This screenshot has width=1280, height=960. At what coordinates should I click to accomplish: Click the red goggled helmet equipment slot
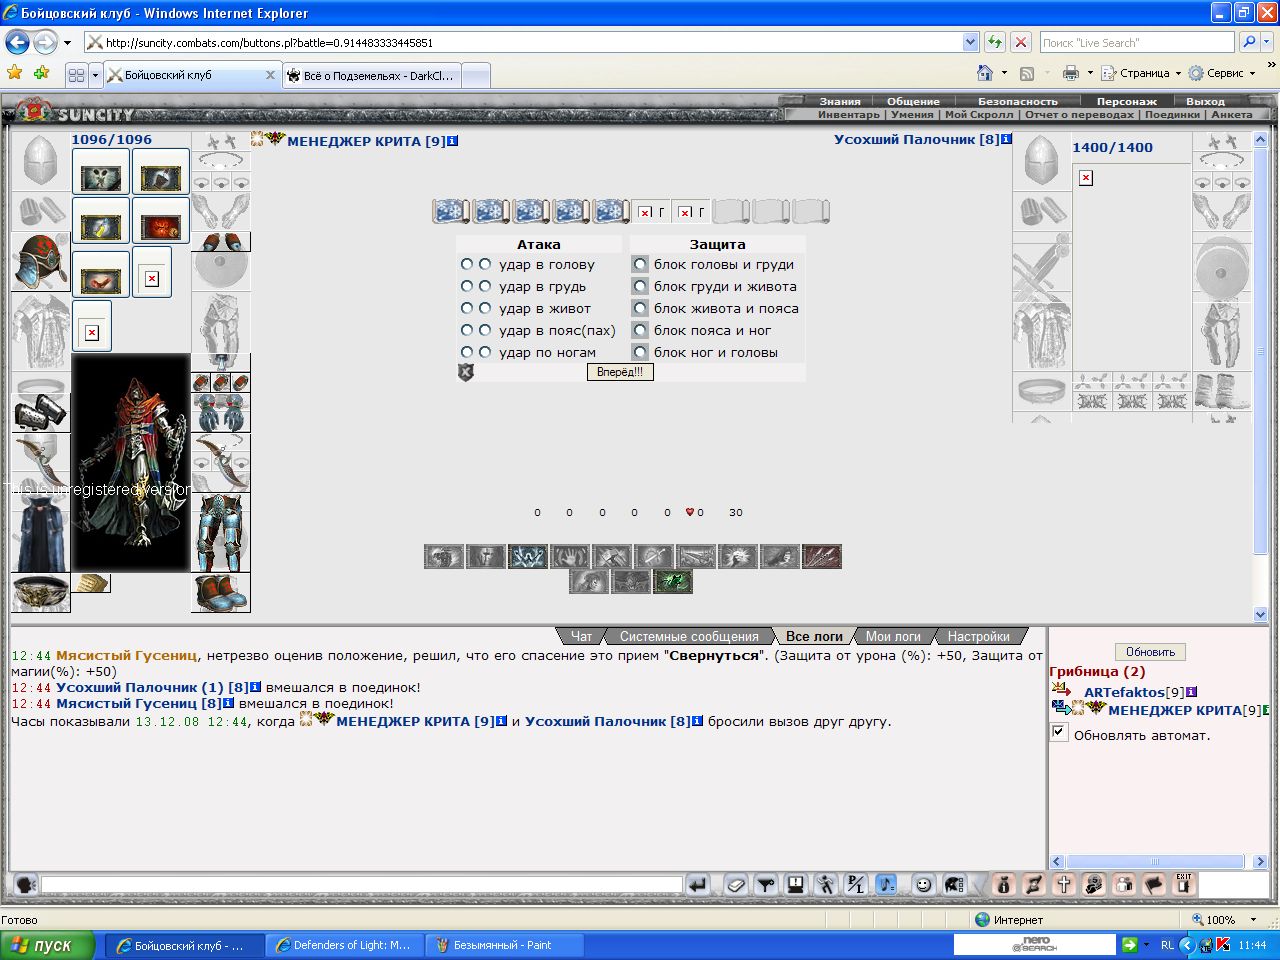(x=41, y=262)
